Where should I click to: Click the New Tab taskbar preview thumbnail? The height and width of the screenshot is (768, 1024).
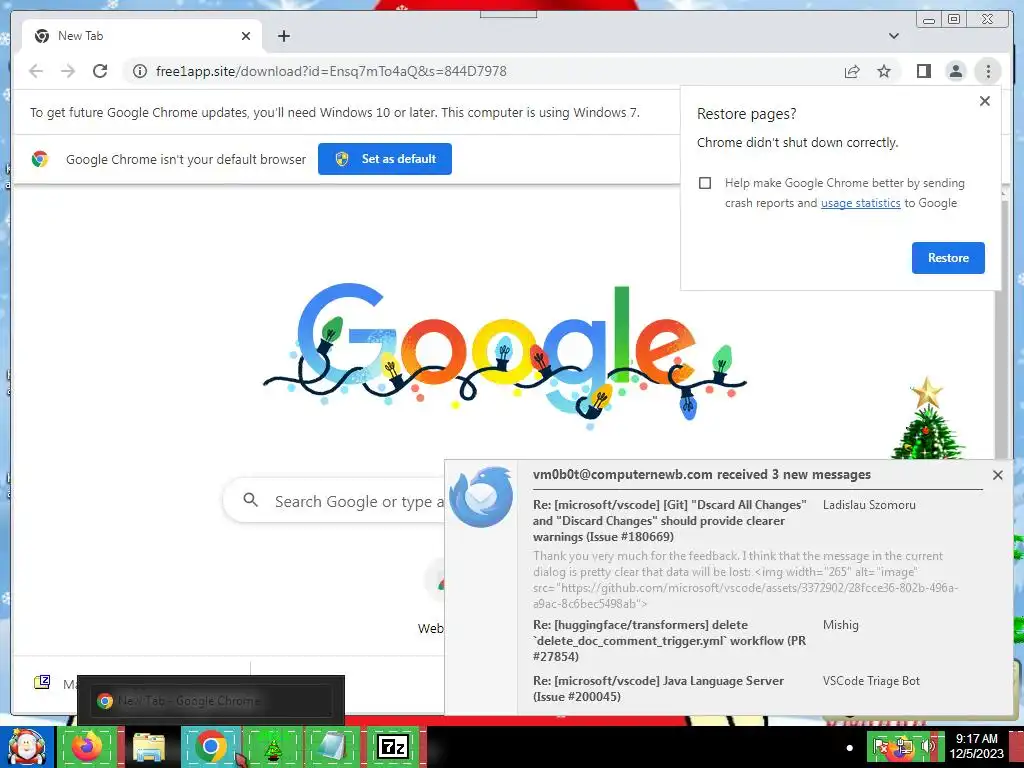210,701
